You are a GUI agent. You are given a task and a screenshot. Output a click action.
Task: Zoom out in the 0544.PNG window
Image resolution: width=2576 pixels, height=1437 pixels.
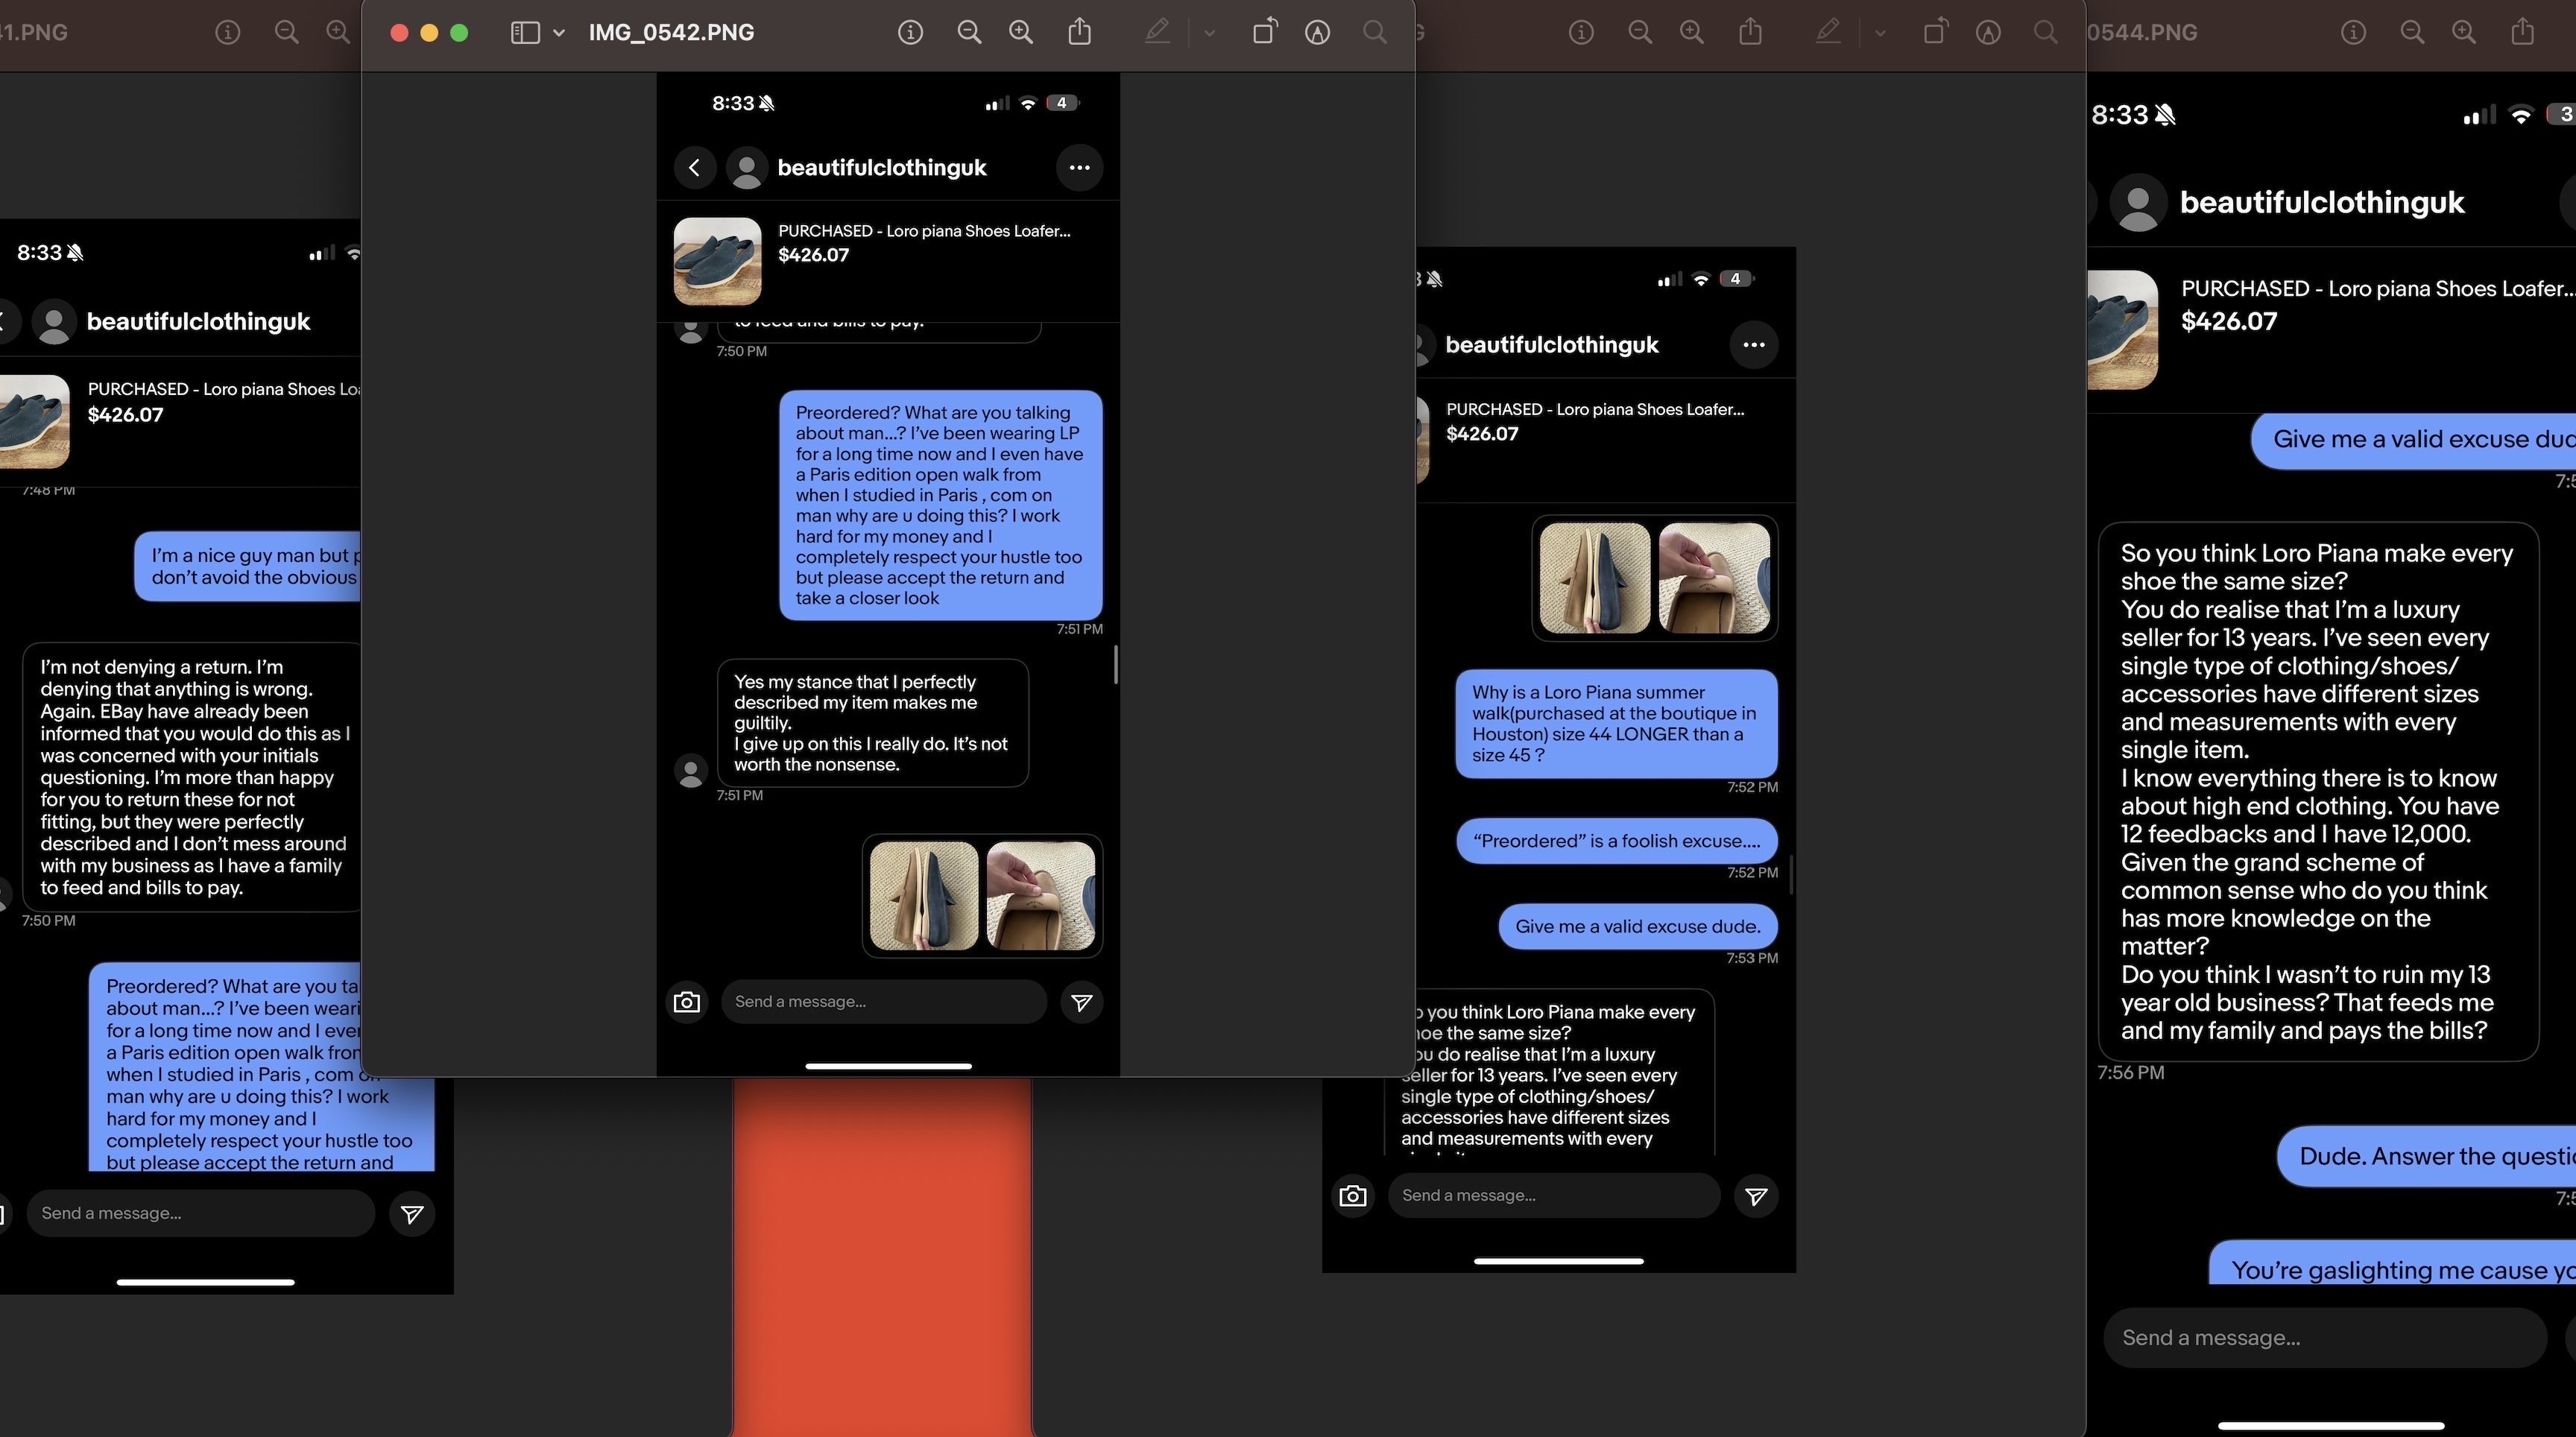tap(2412, 33)
